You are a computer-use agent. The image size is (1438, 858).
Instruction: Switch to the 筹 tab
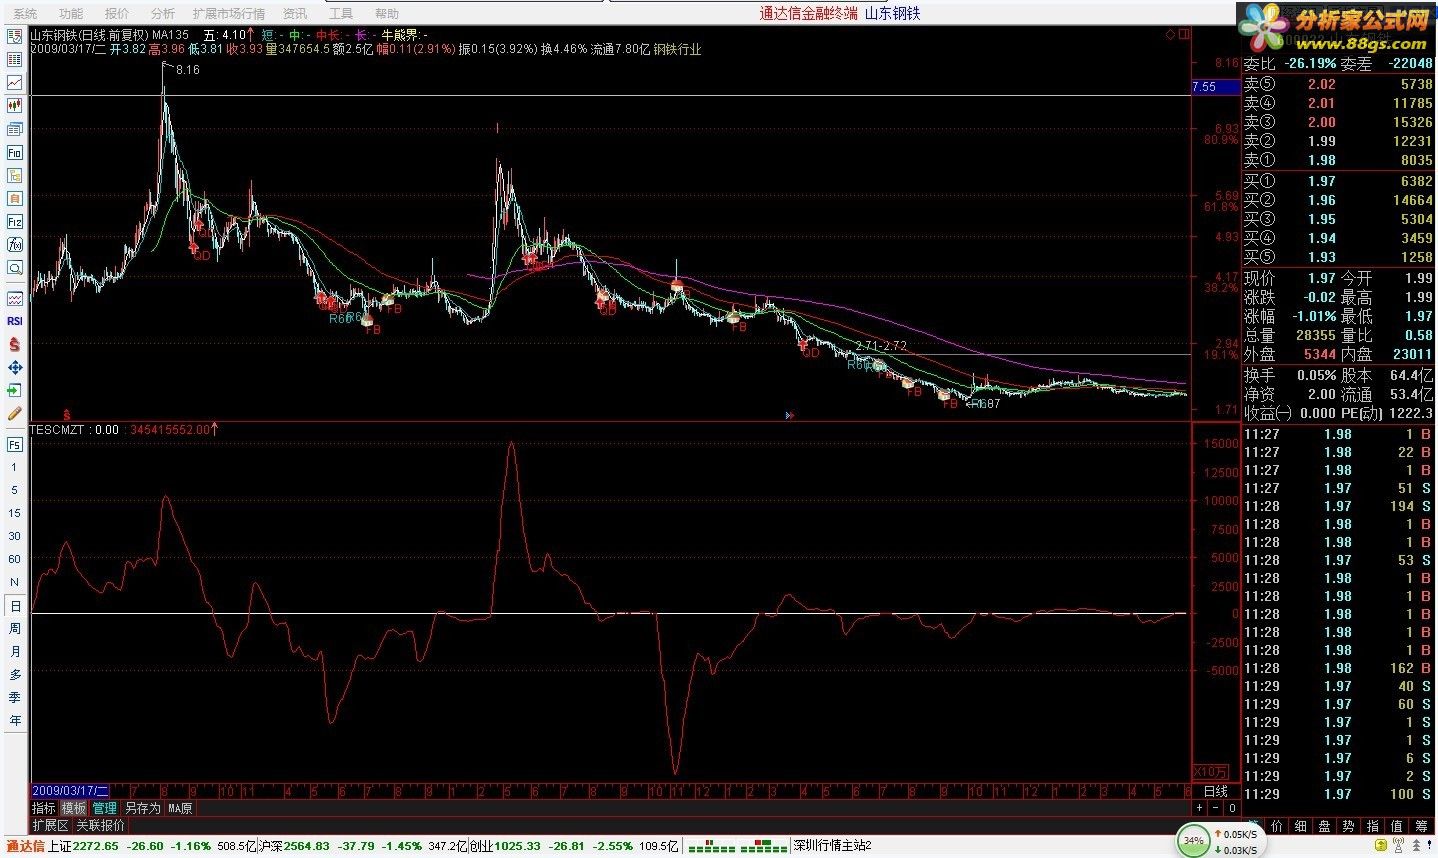tap(1423, 826)
